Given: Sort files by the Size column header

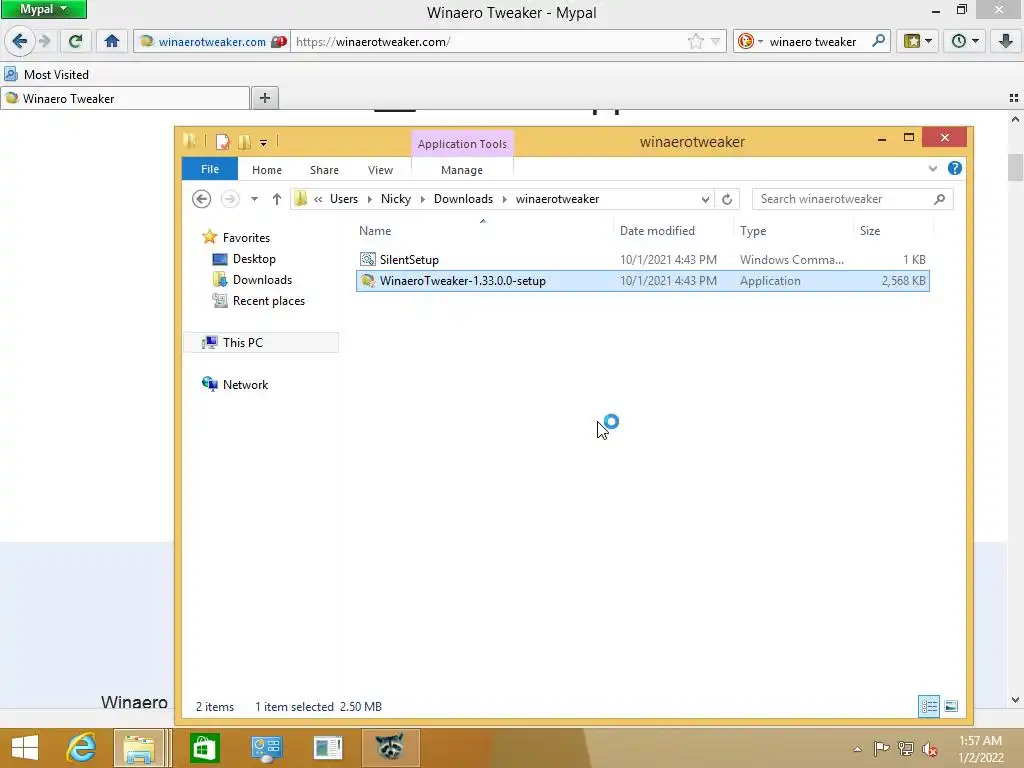Looking at the screenshot, I should pyautogui.click(x=893, y=231).
